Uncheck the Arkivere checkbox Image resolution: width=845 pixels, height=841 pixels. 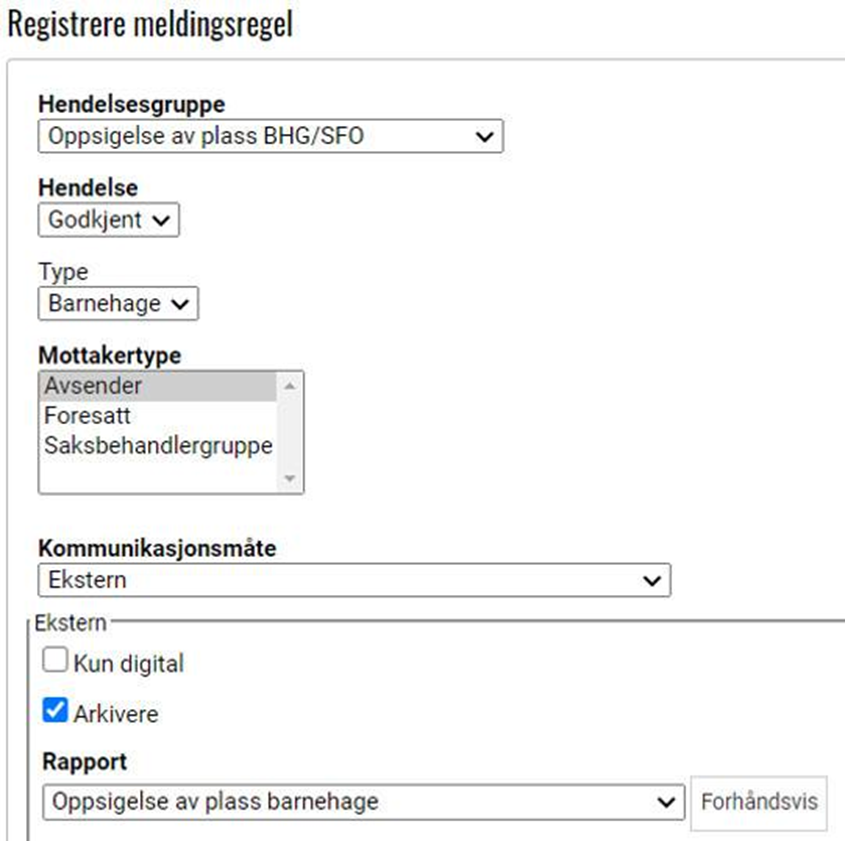click(56, 712)
